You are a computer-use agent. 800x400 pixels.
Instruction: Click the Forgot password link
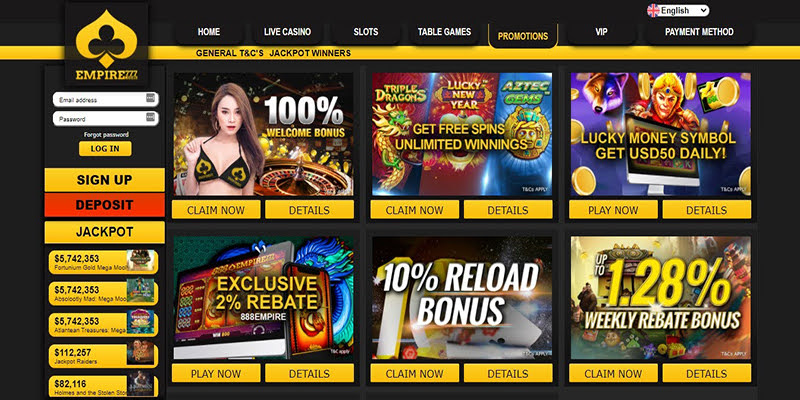click(x=106, y=135)
